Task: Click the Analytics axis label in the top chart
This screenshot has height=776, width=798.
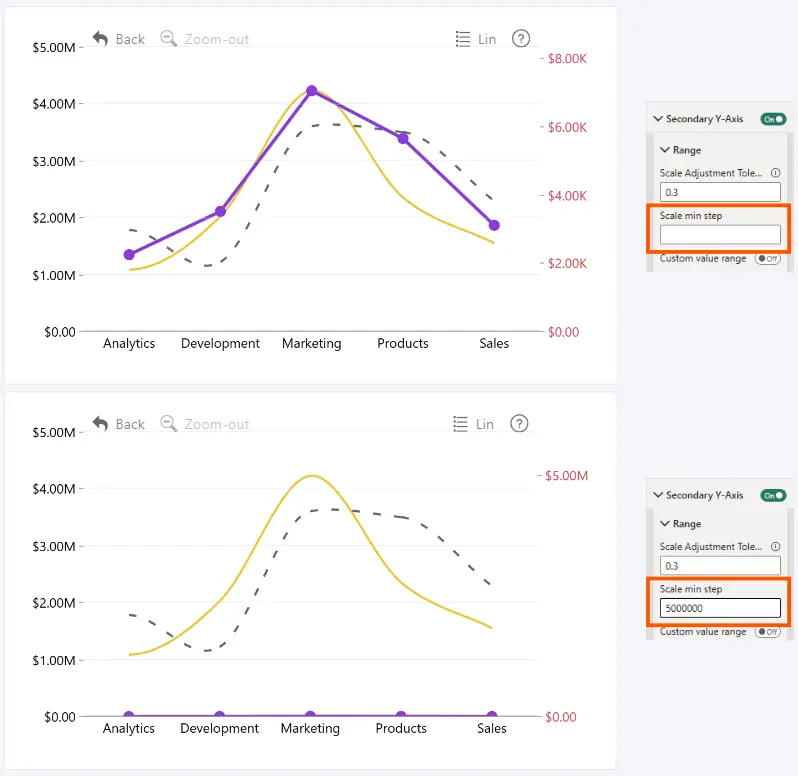Action: click(129, 343)
